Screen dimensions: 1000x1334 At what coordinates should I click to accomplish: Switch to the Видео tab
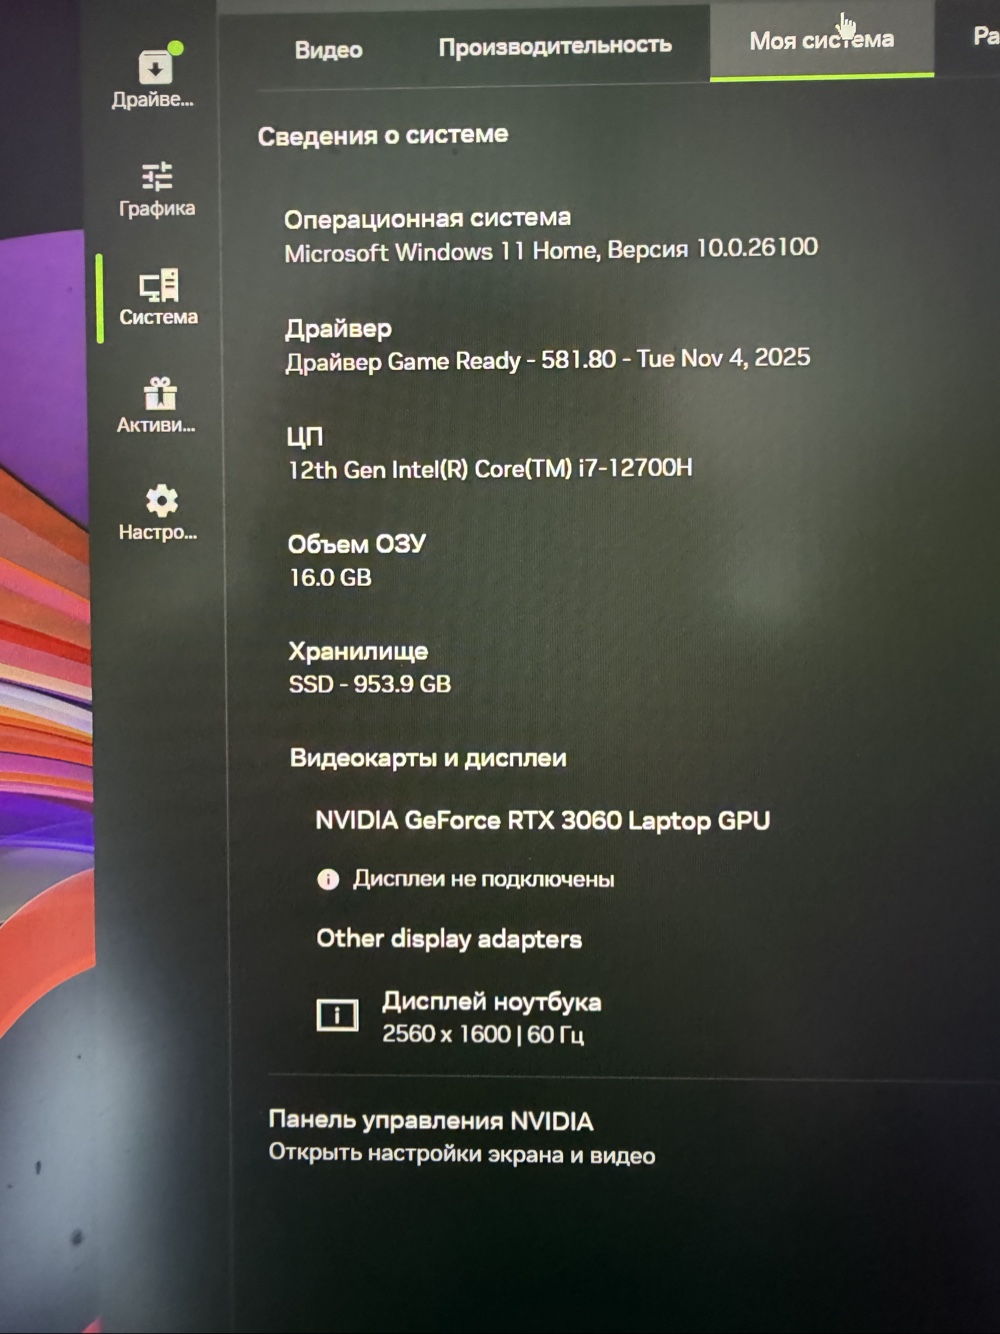coord(328,50)
